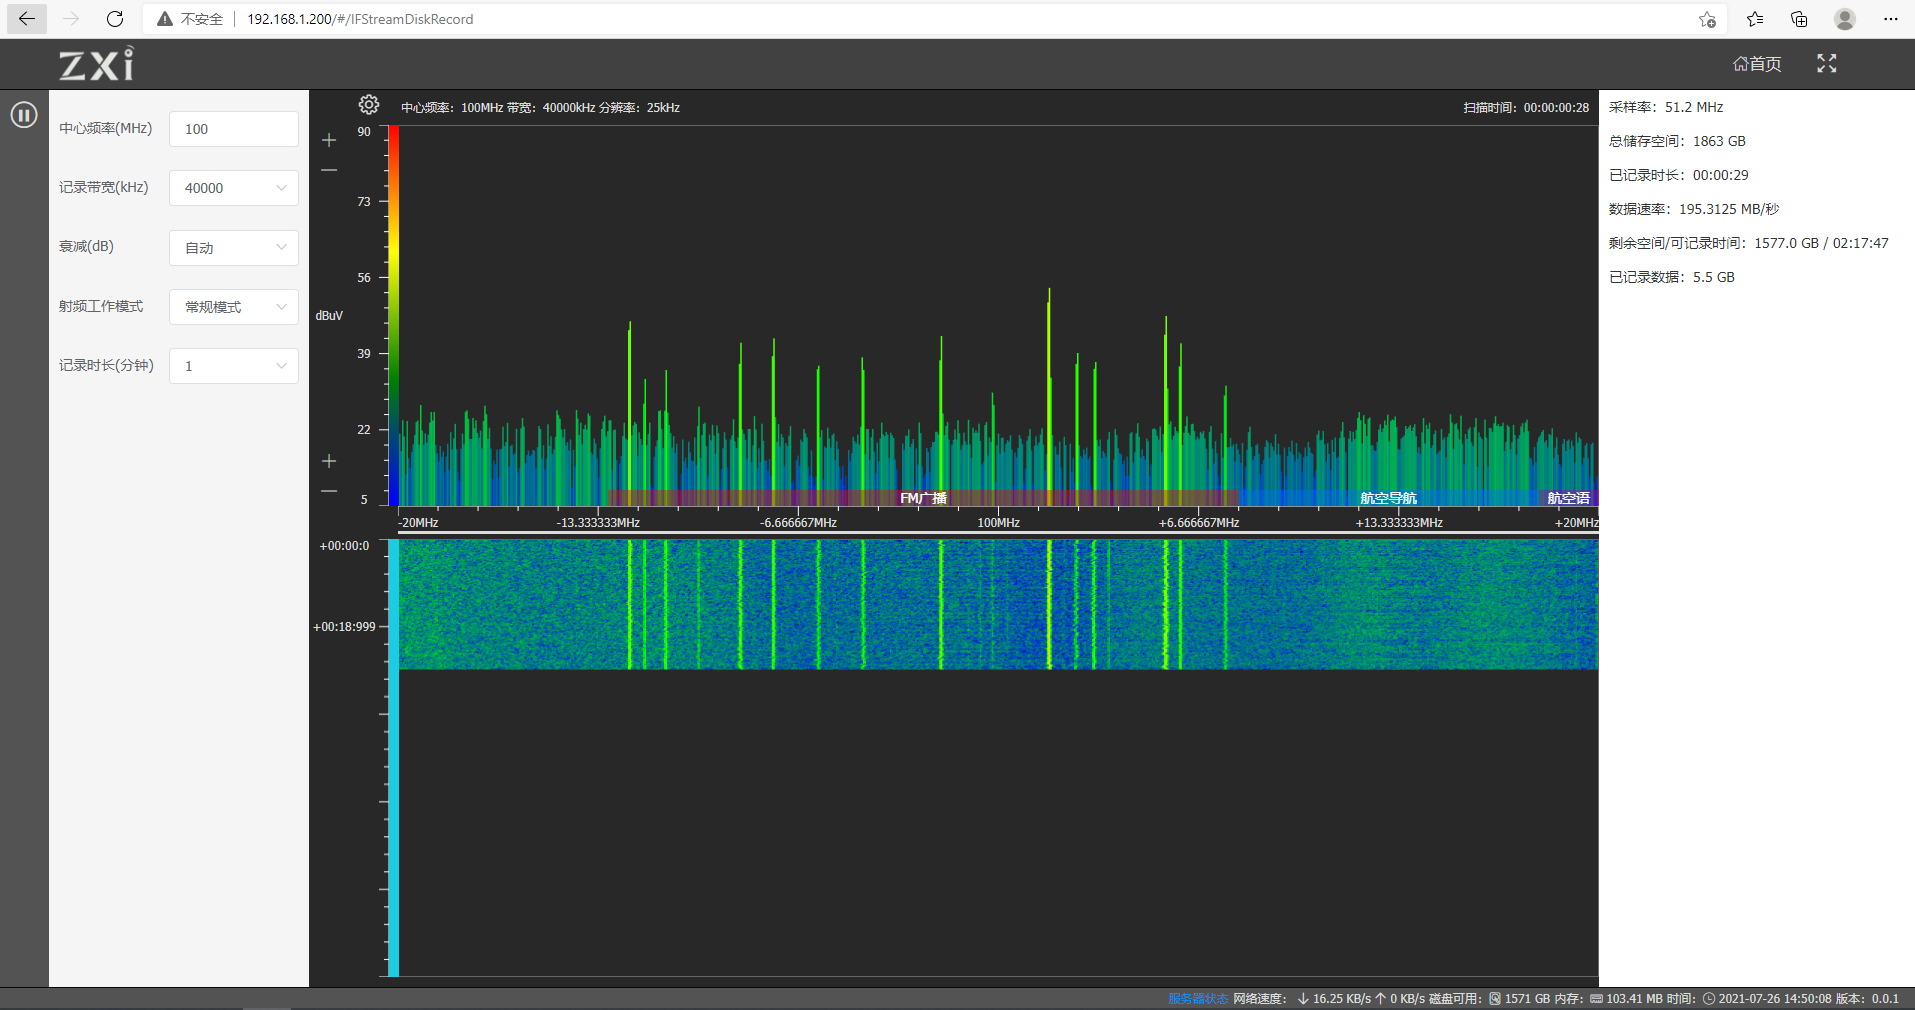This screenshot has height=1010, width=1915.
Task: Click the 不安全 security warning icon
Action: [x=165, y=19]
